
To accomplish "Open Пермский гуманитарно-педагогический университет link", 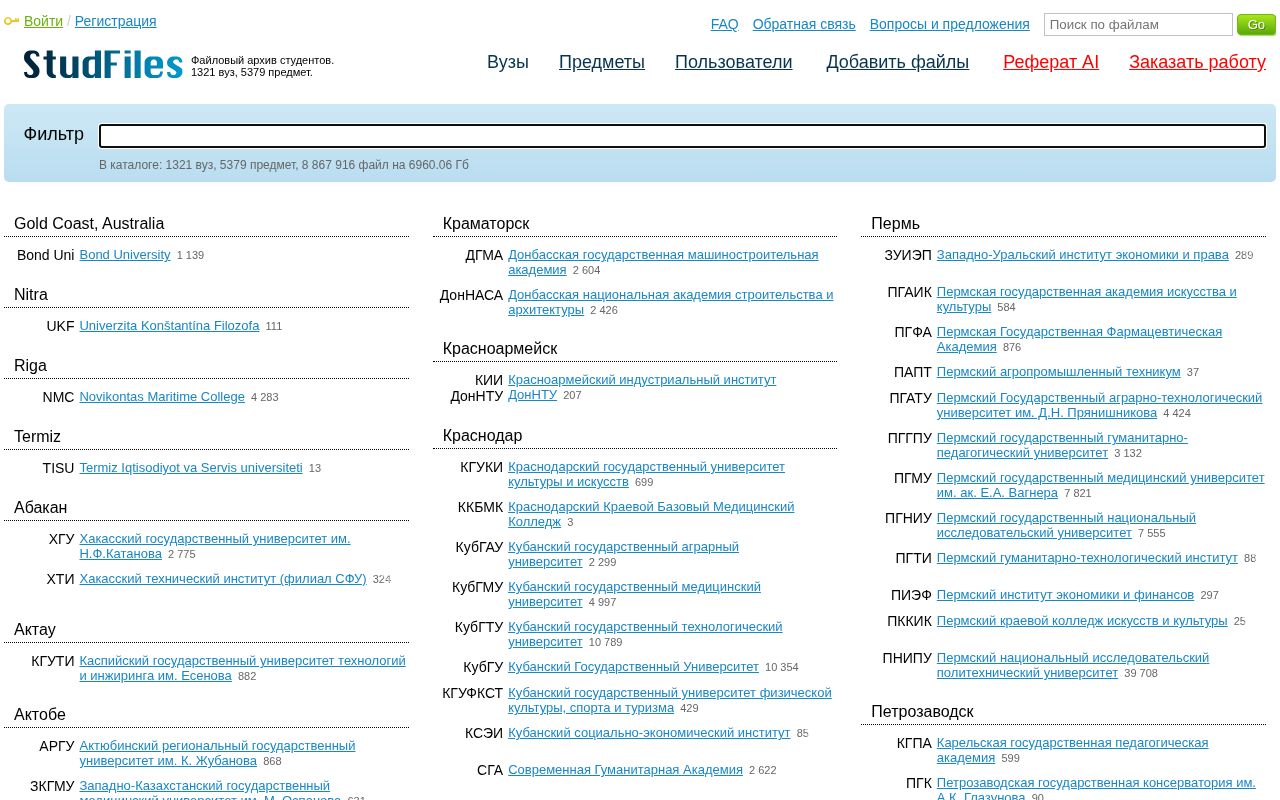I will tap(1062, 445).
